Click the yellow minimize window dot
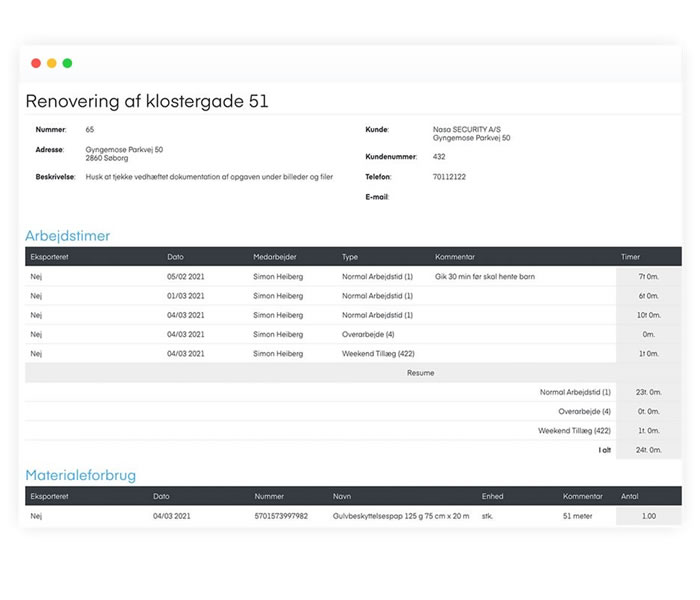Image resolution: width=700 pixels, height=600 pixels. 52,63
